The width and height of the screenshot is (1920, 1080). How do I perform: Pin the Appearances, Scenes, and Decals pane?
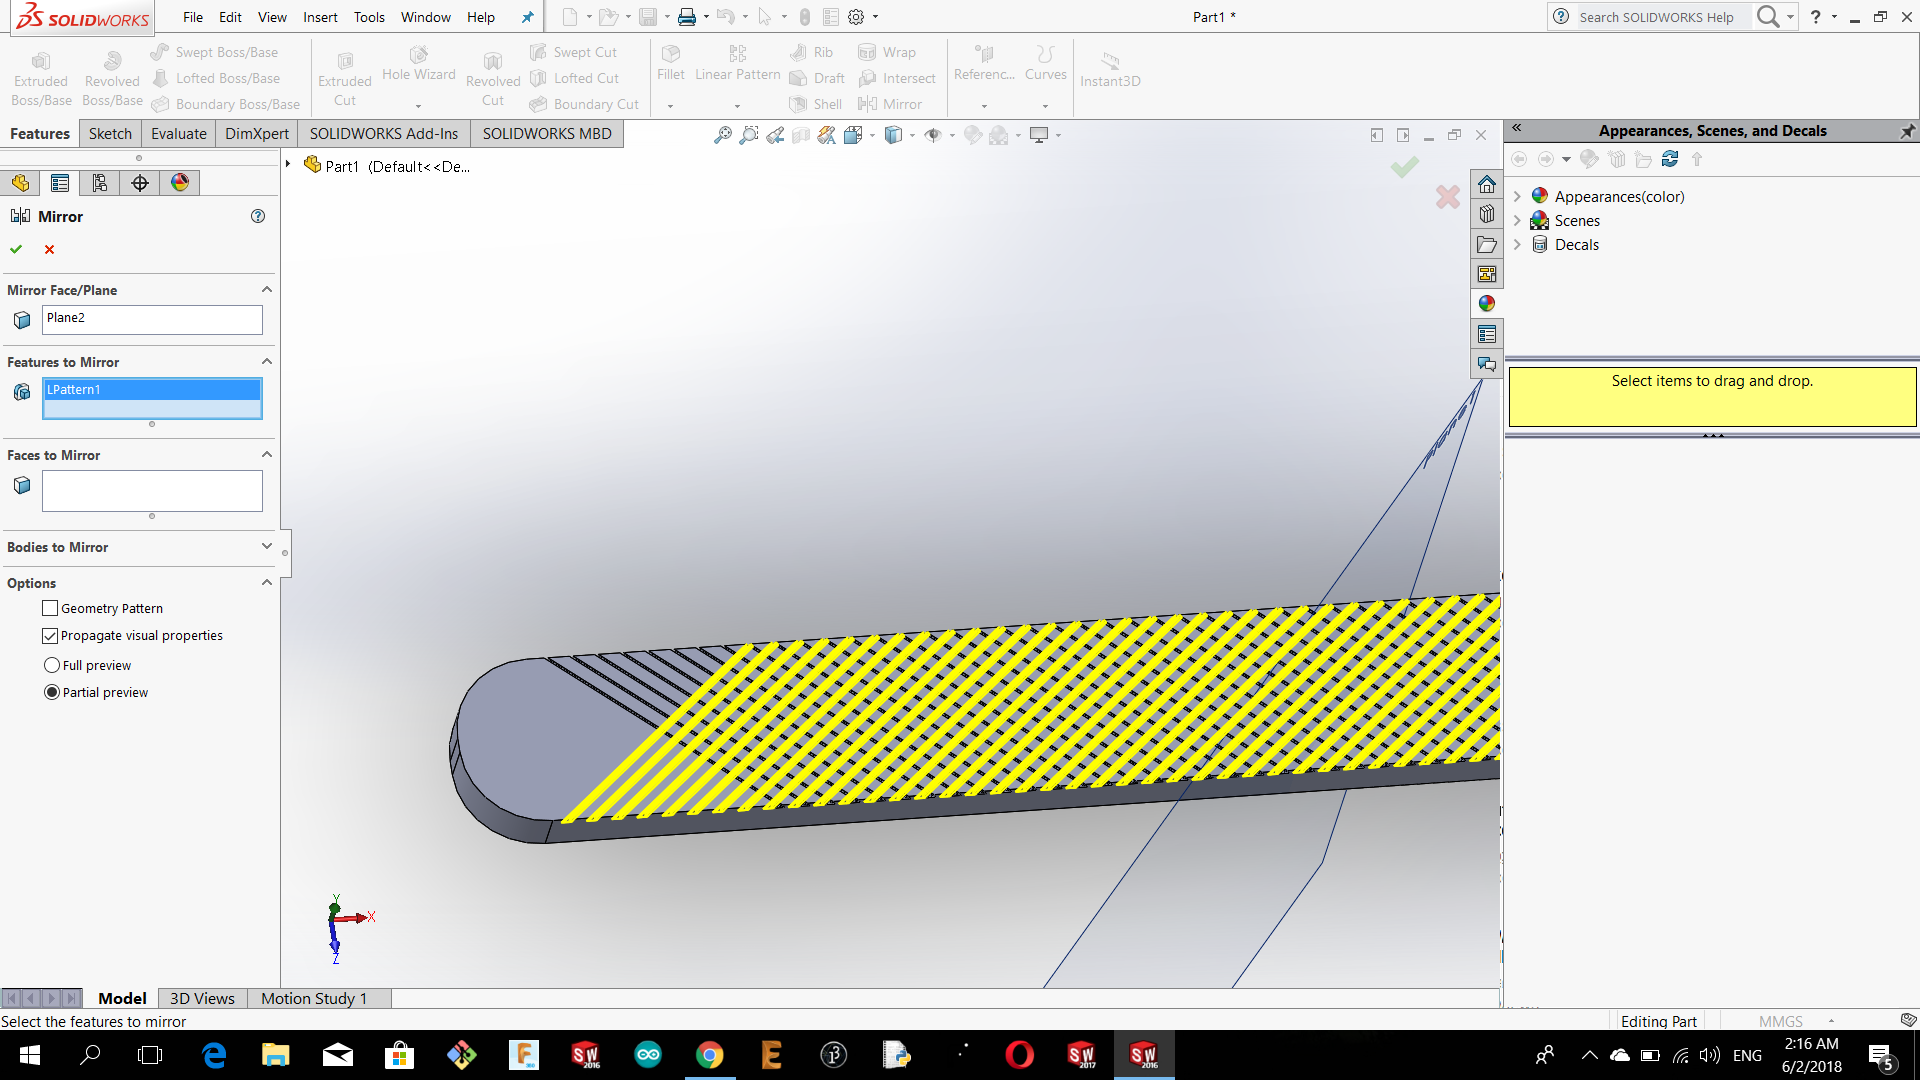click(x=1907, y=131)
